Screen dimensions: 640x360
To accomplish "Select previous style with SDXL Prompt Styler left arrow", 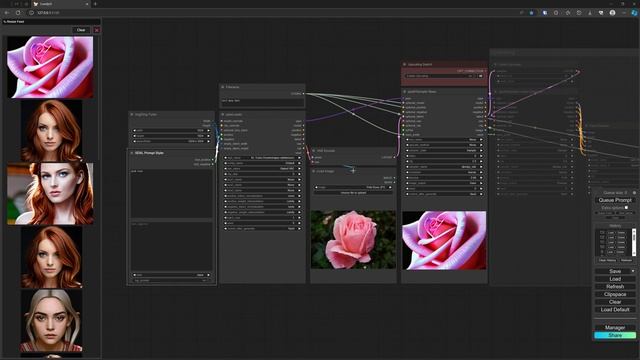I will coord(134,275).
